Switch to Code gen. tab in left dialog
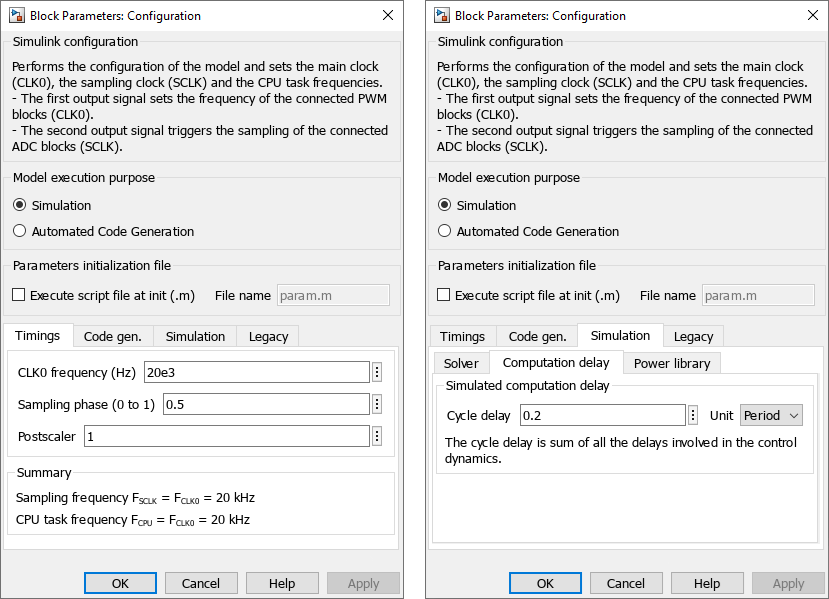The height and width of the screenshot is (599, 829). tap(113, 336)
